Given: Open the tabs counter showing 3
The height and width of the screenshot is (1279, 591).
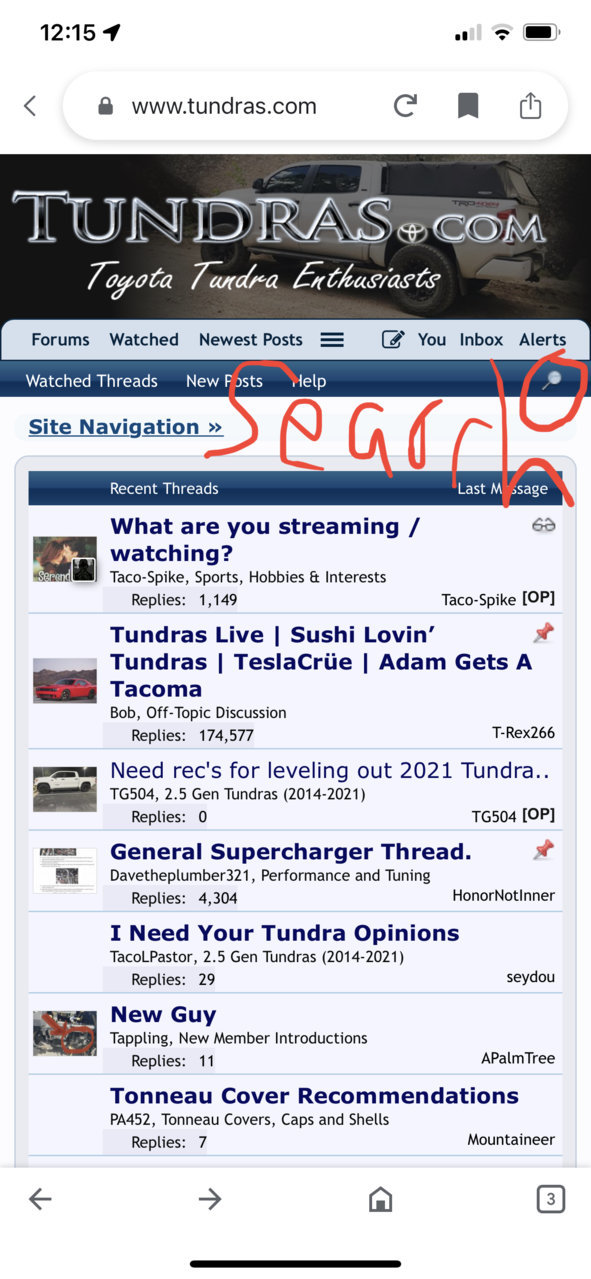Looking at the screenshot, I should point(550,1199).
